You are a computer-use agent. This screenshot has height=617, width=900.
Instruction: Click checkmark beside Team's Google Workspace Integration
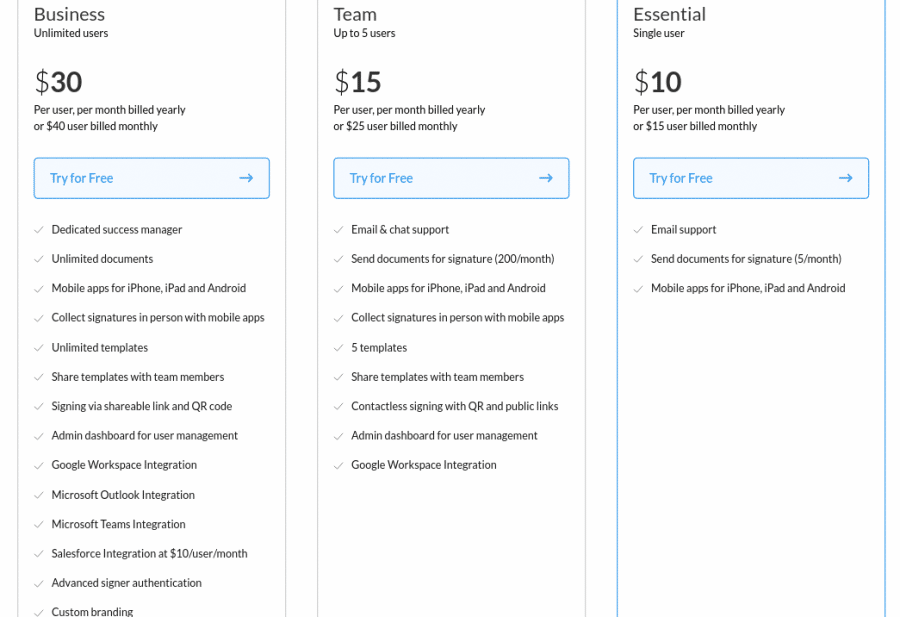338,465
